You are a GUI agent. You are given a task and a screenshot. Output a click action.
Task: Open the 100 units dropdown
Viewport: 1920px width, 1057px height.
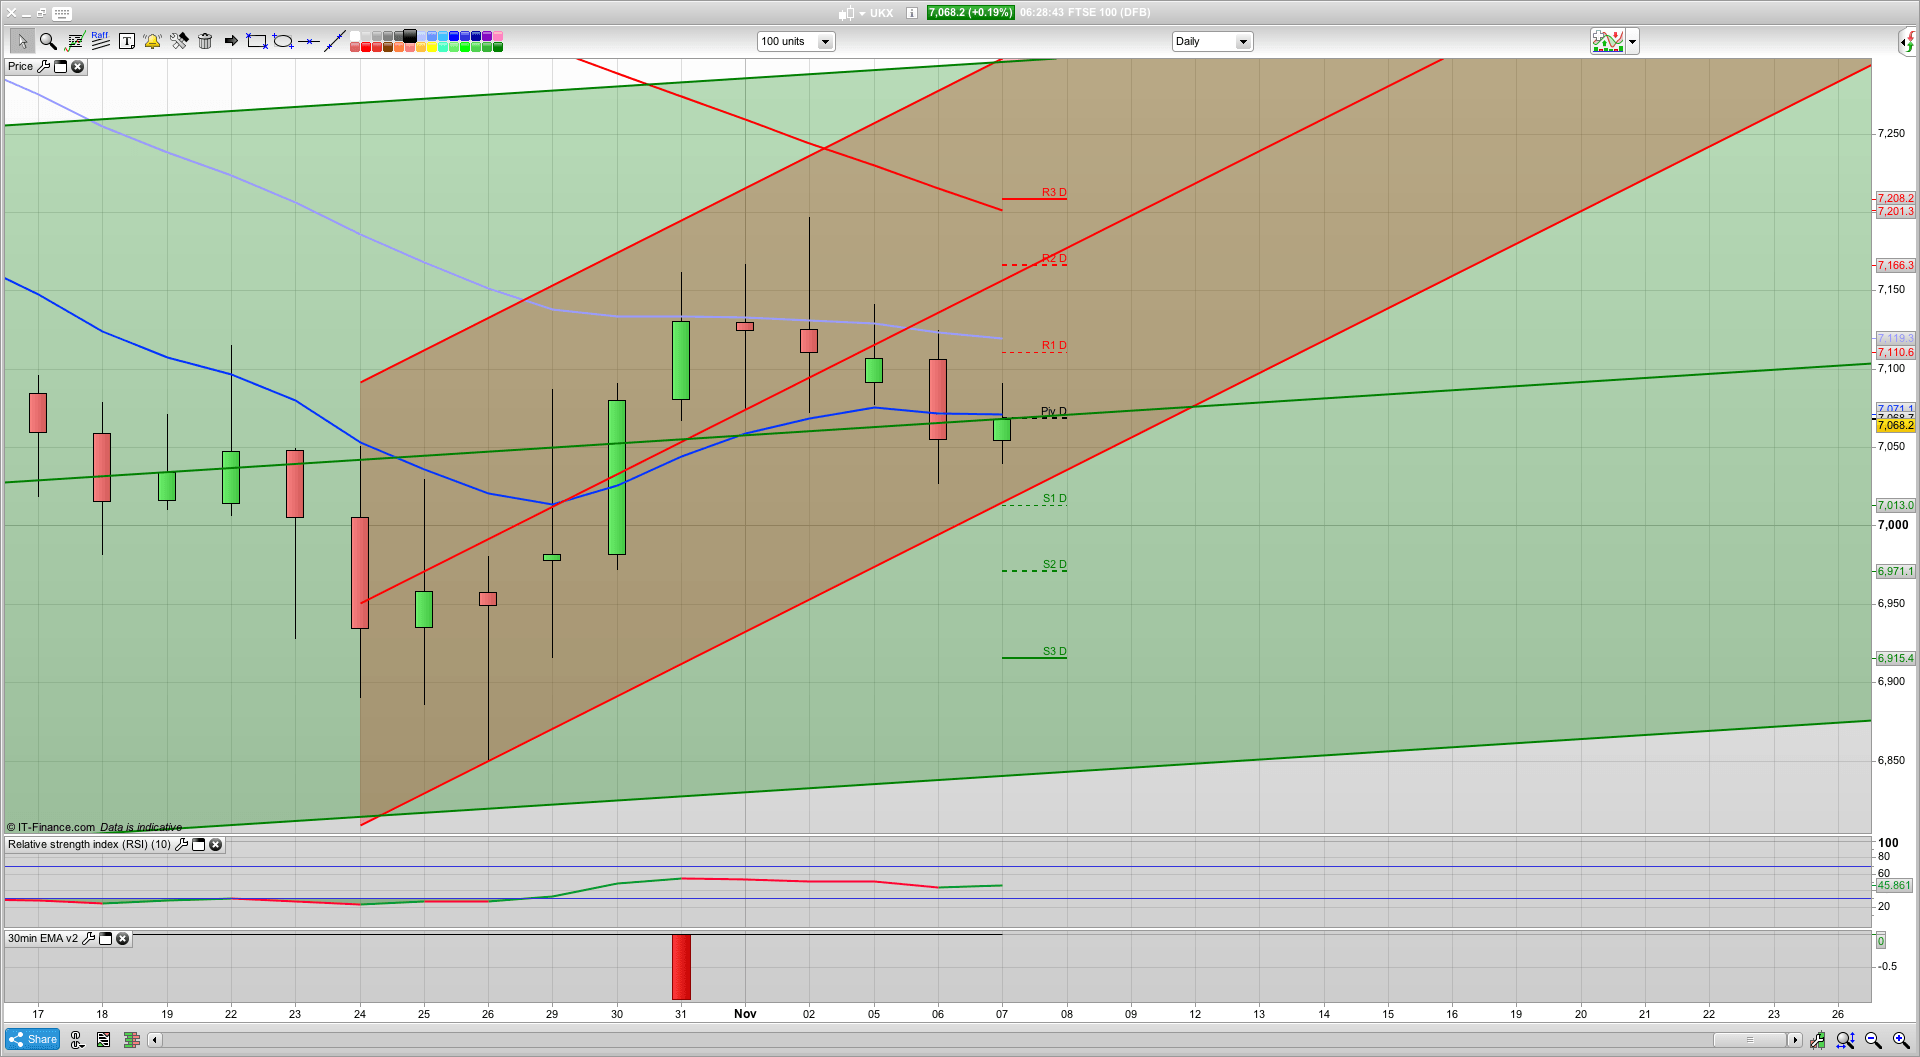click(796, 41)
